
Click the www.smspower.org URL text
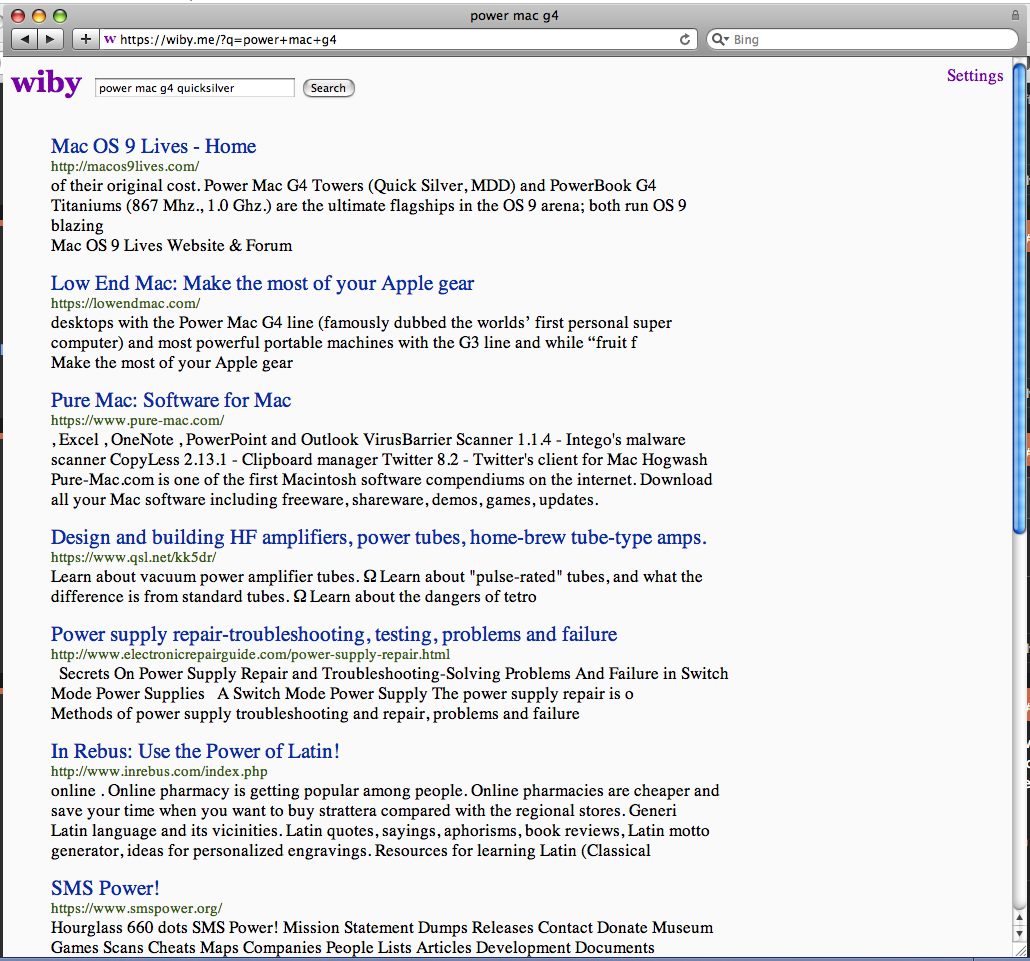point(136,908)
